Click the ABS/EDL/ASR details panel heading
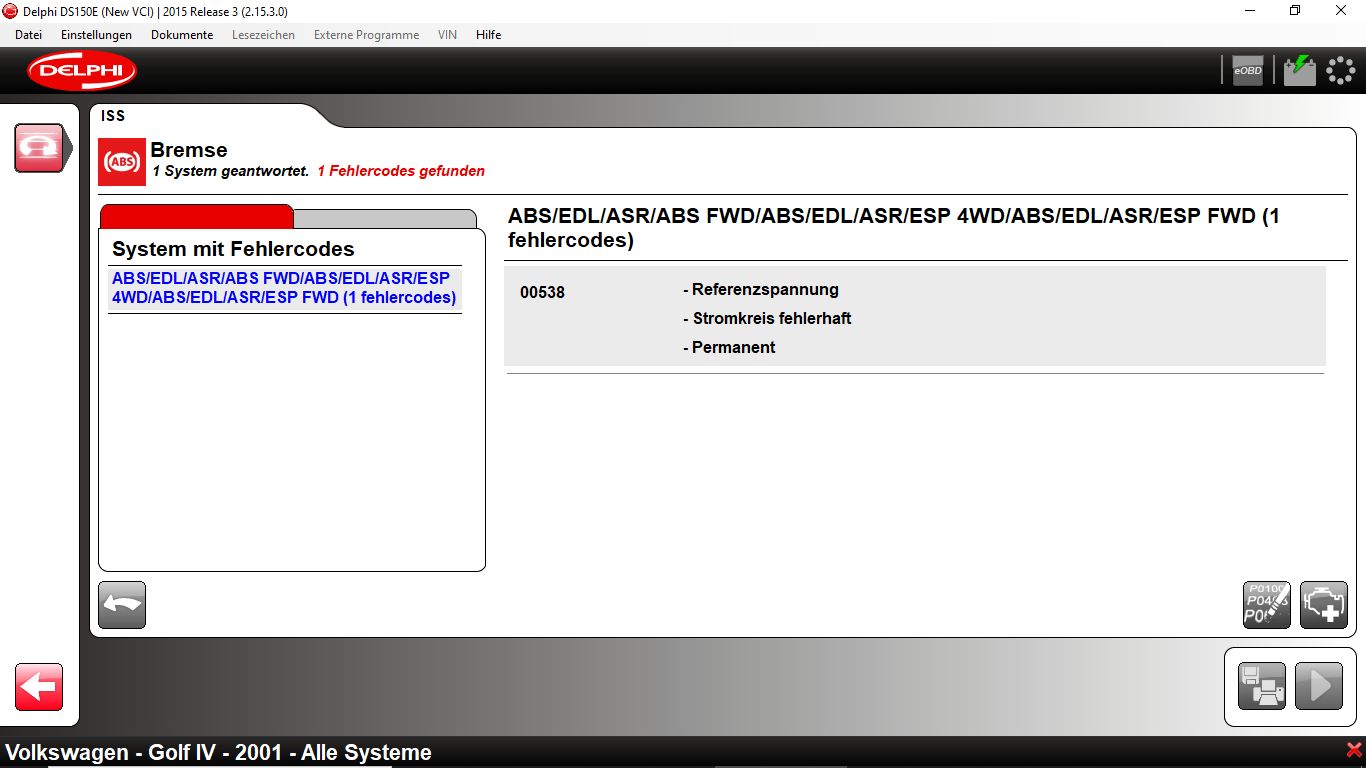Viewport: 1366px width, 768px height. pos(894,228)
